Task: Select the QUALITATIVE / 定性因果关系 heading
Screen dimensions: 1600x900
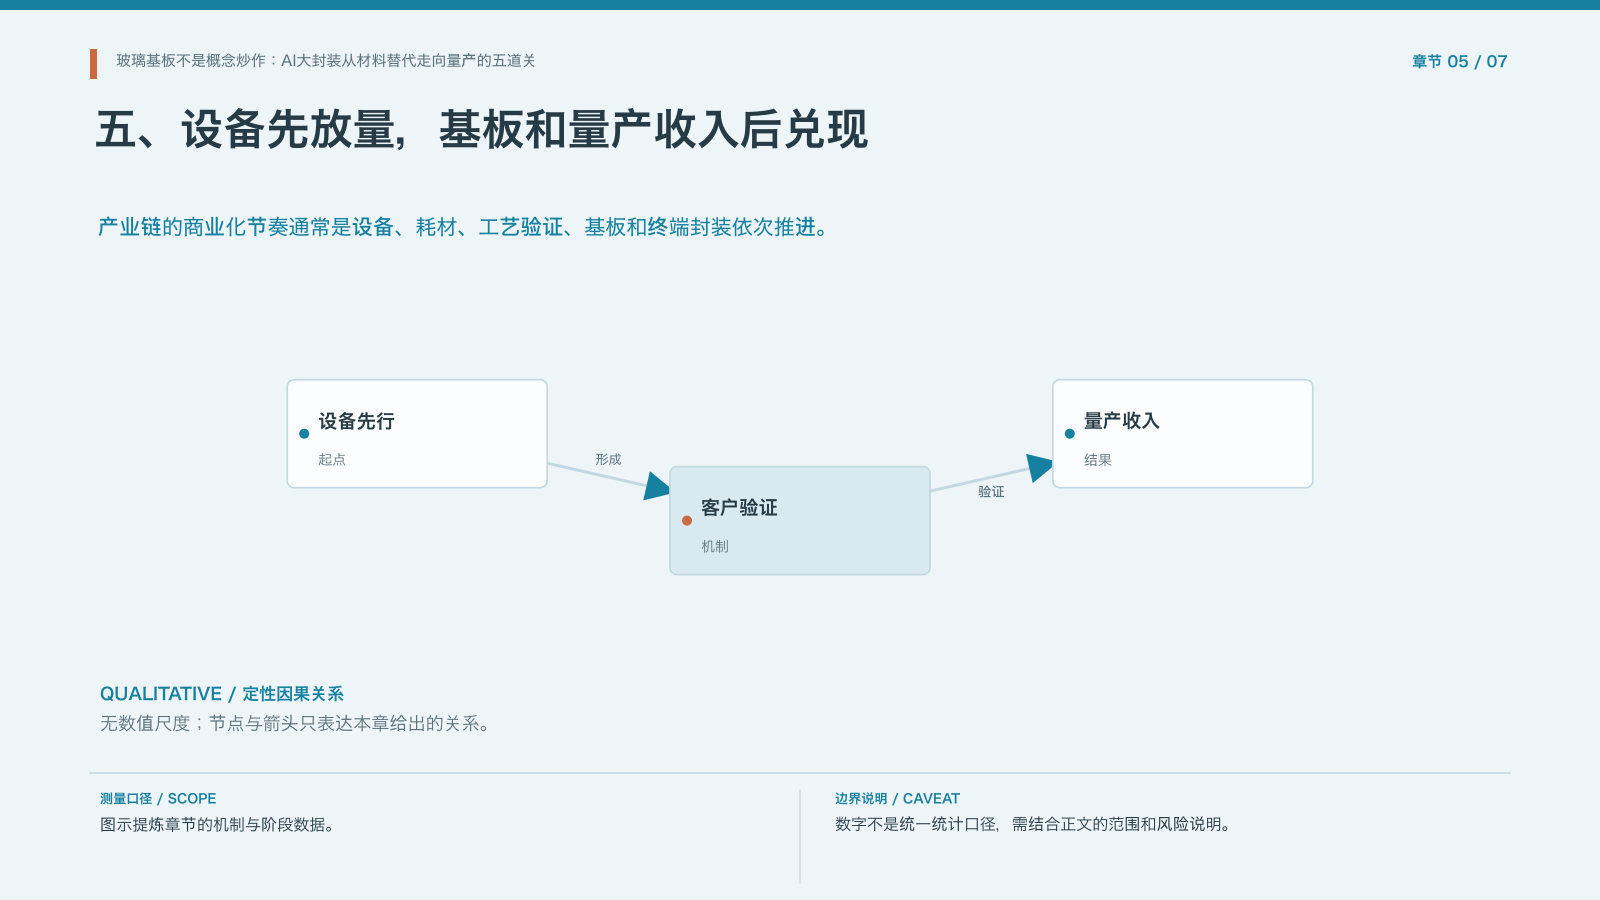Action: tap(222, 694)
